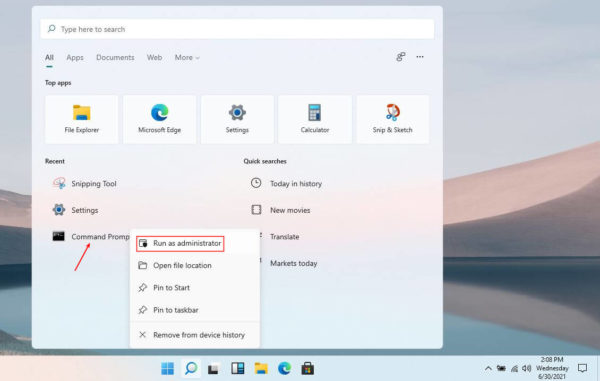Switch to the Apps tab
The height and width of the screenshot is (381, 600).
(x=75, y=57)
